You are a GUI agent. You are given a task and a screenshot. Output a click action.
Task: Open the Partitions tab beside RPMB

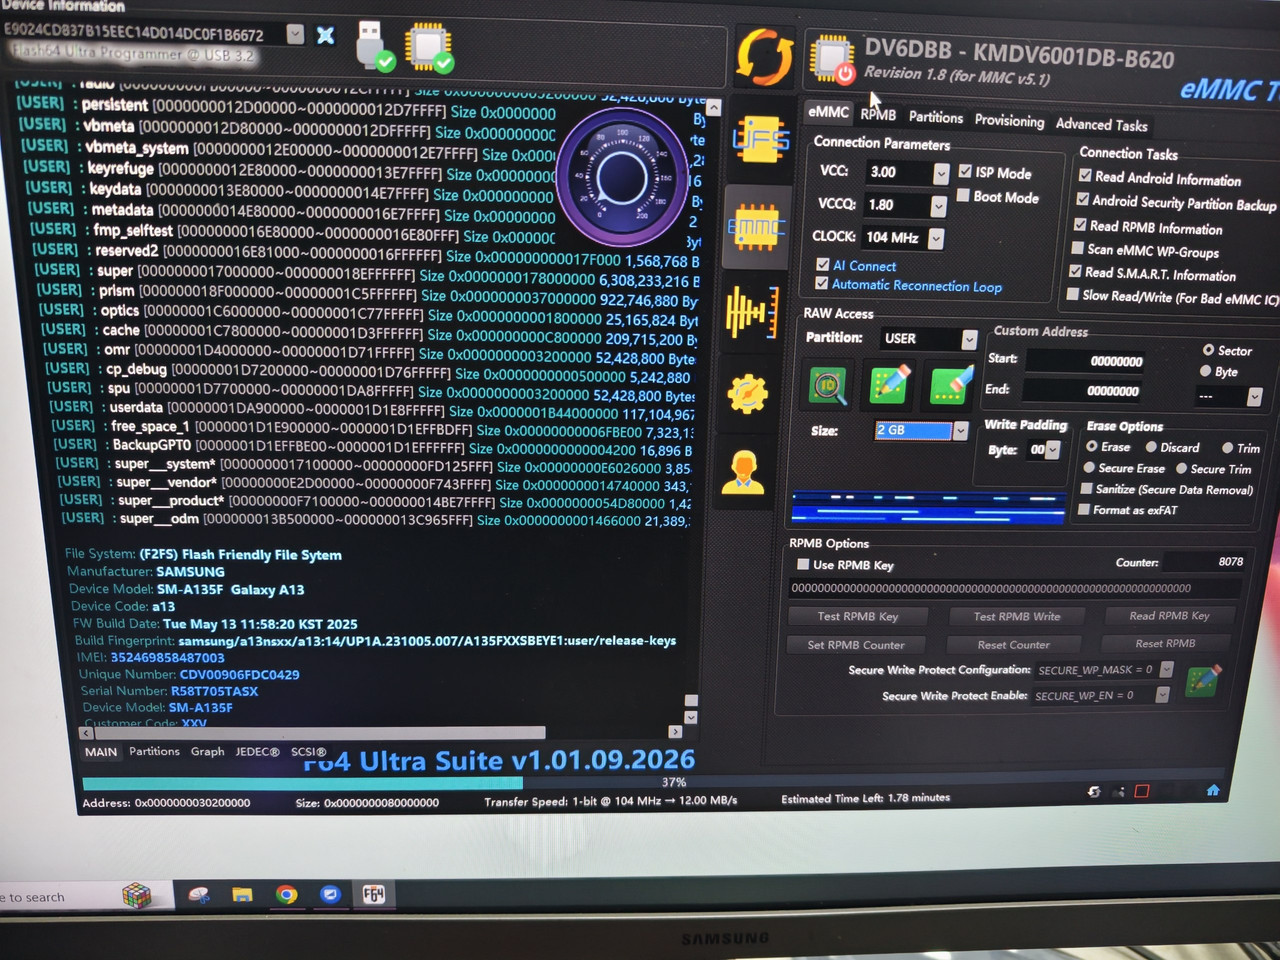tap(936, 118)
